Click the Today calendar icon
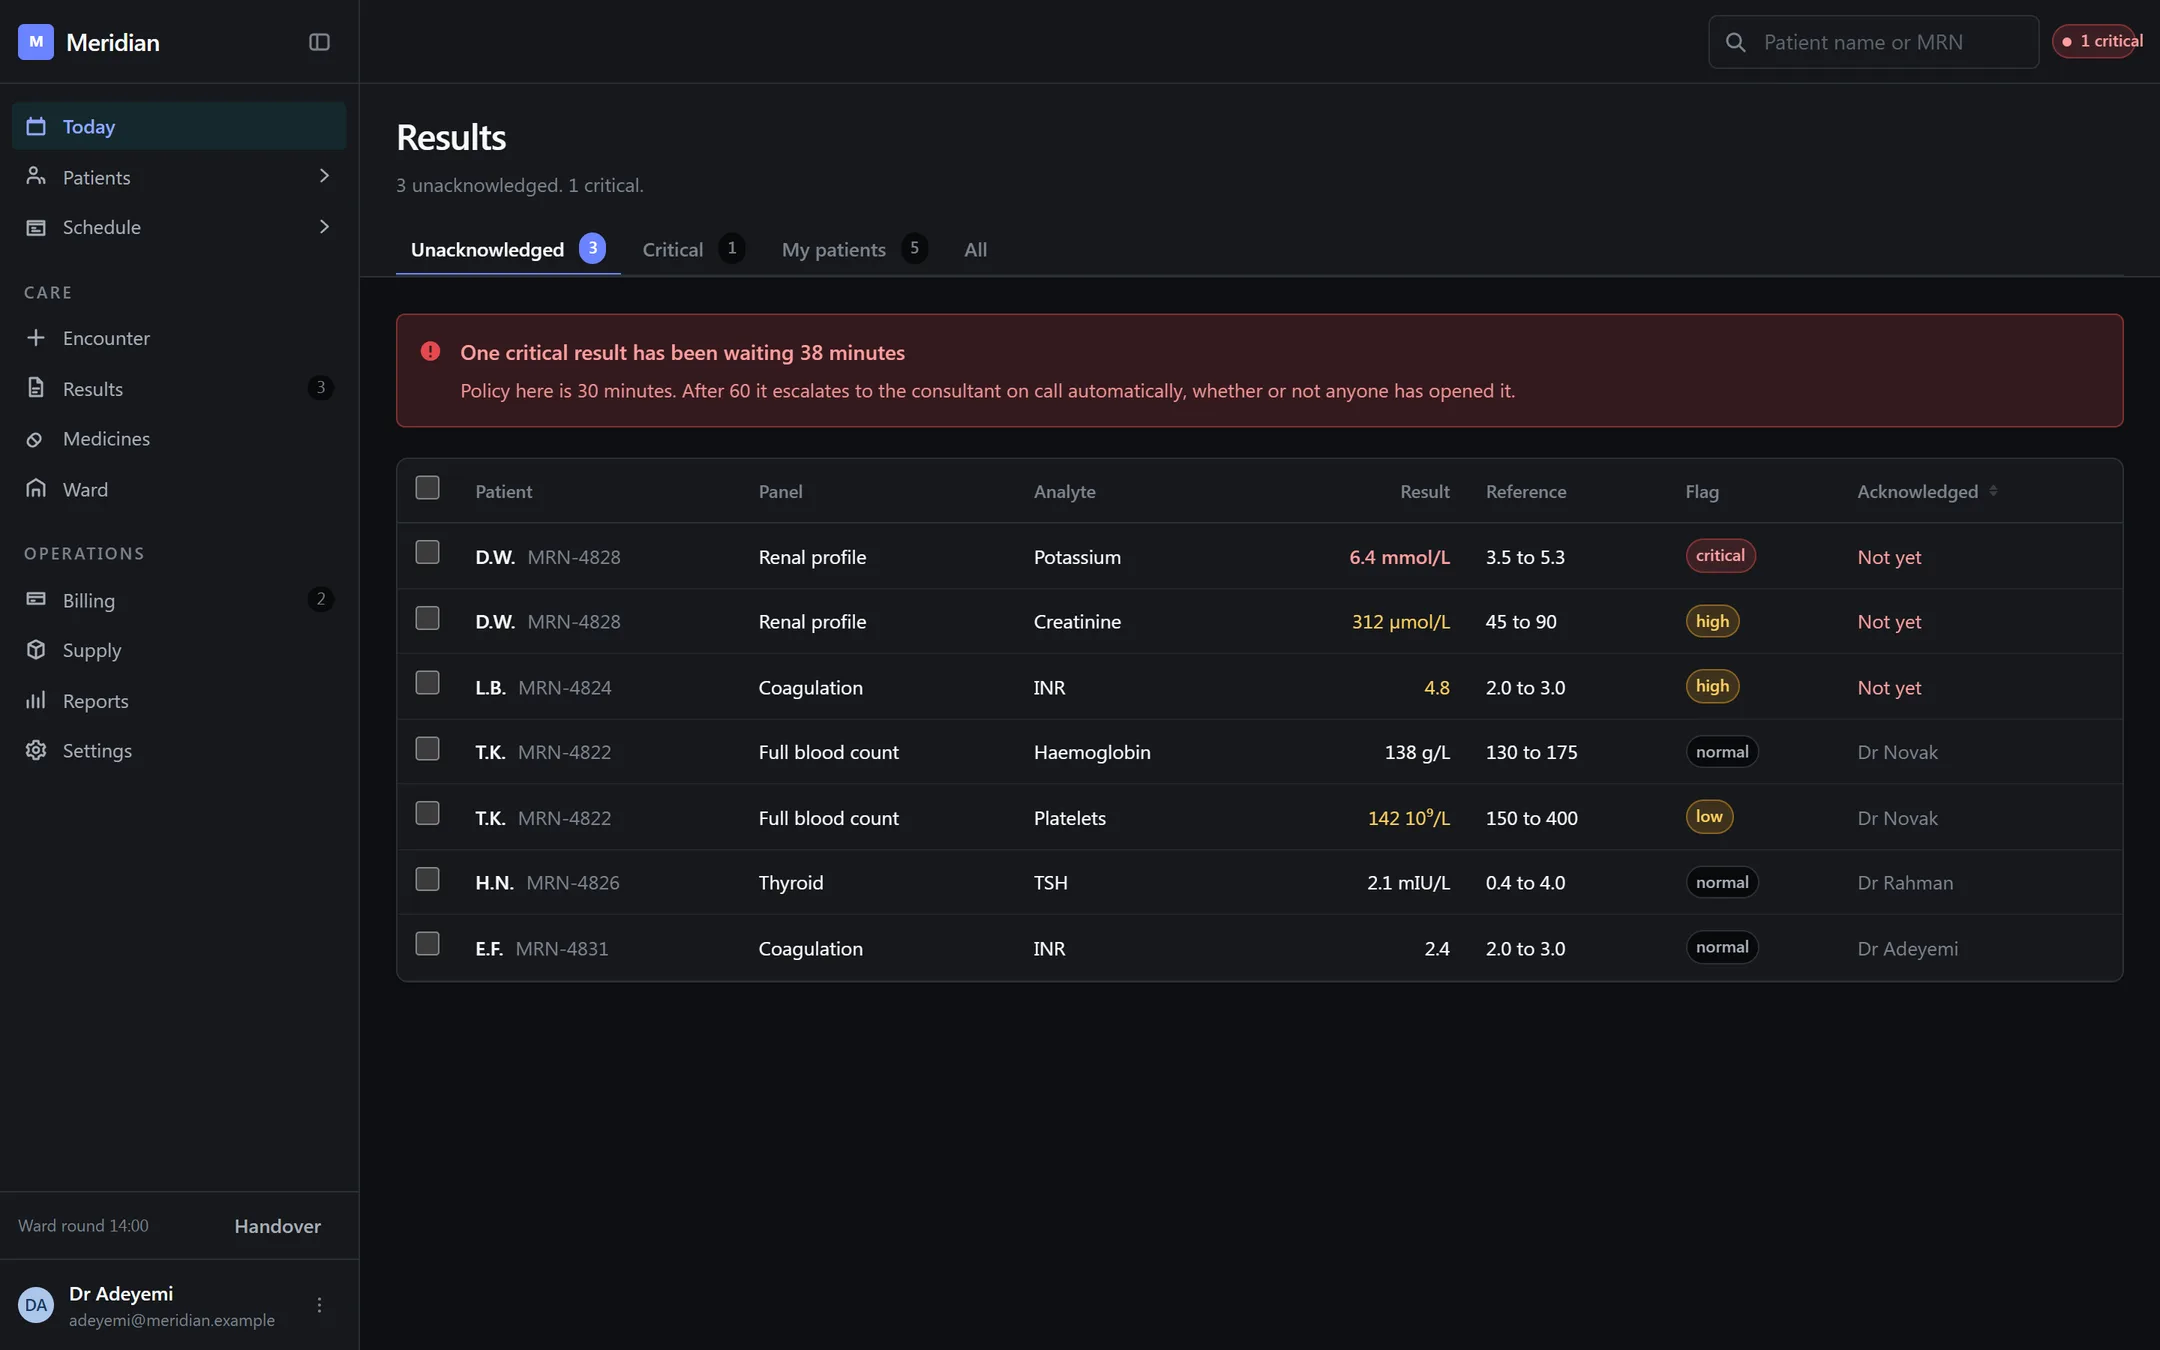 click(x=36, y=127)
